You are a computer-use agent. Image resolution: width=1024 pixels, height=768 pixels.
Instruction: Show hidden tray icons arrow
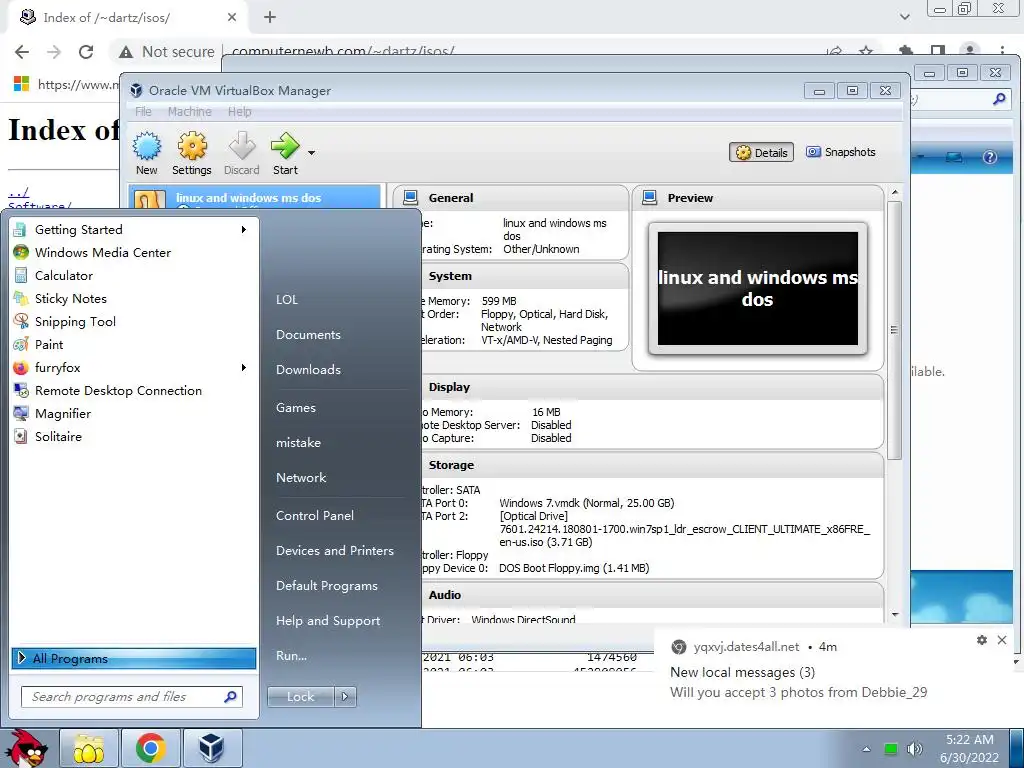(x=867, y=749)
